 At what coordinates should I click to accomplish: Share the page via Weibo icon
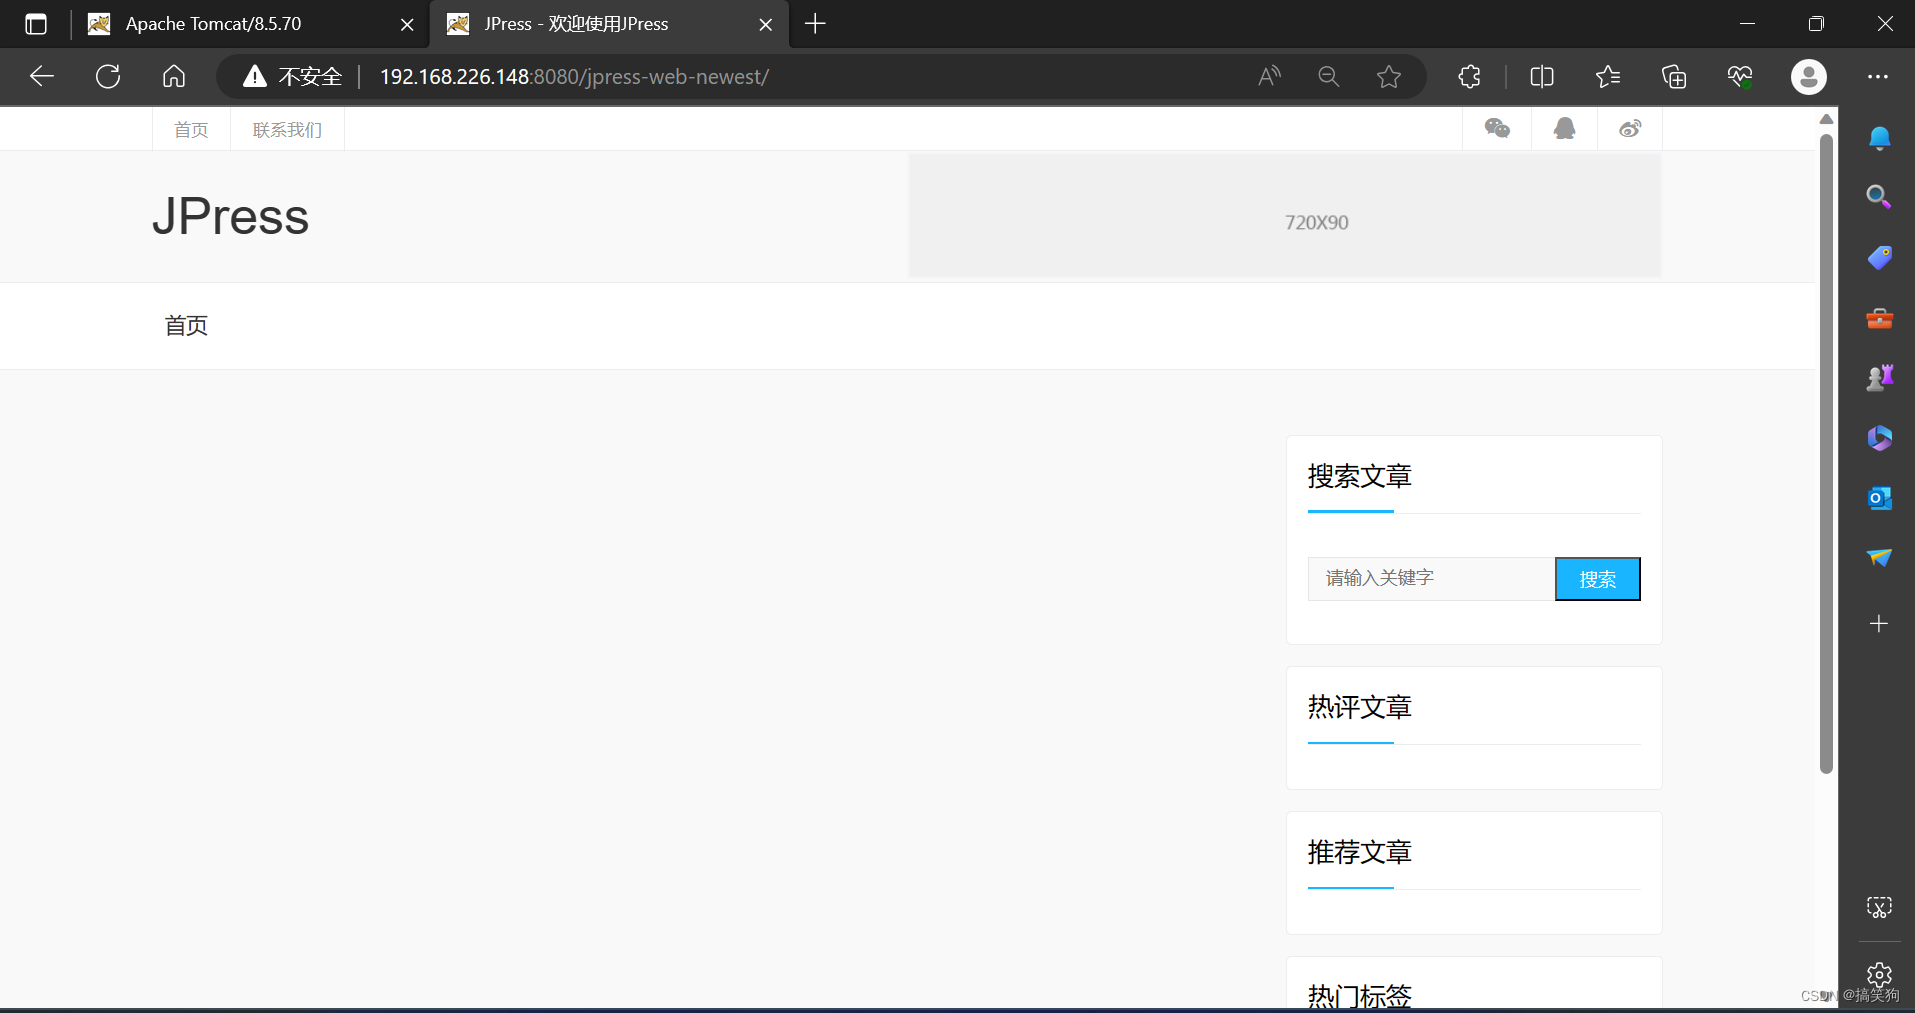[1630, 128]
